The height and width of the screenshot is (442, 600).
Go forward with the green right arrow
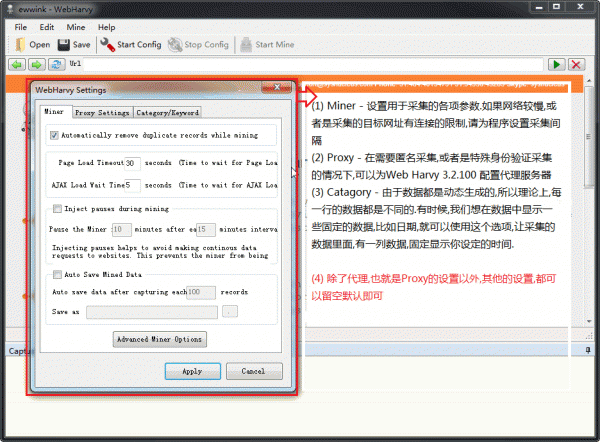(x=37, y=65)
